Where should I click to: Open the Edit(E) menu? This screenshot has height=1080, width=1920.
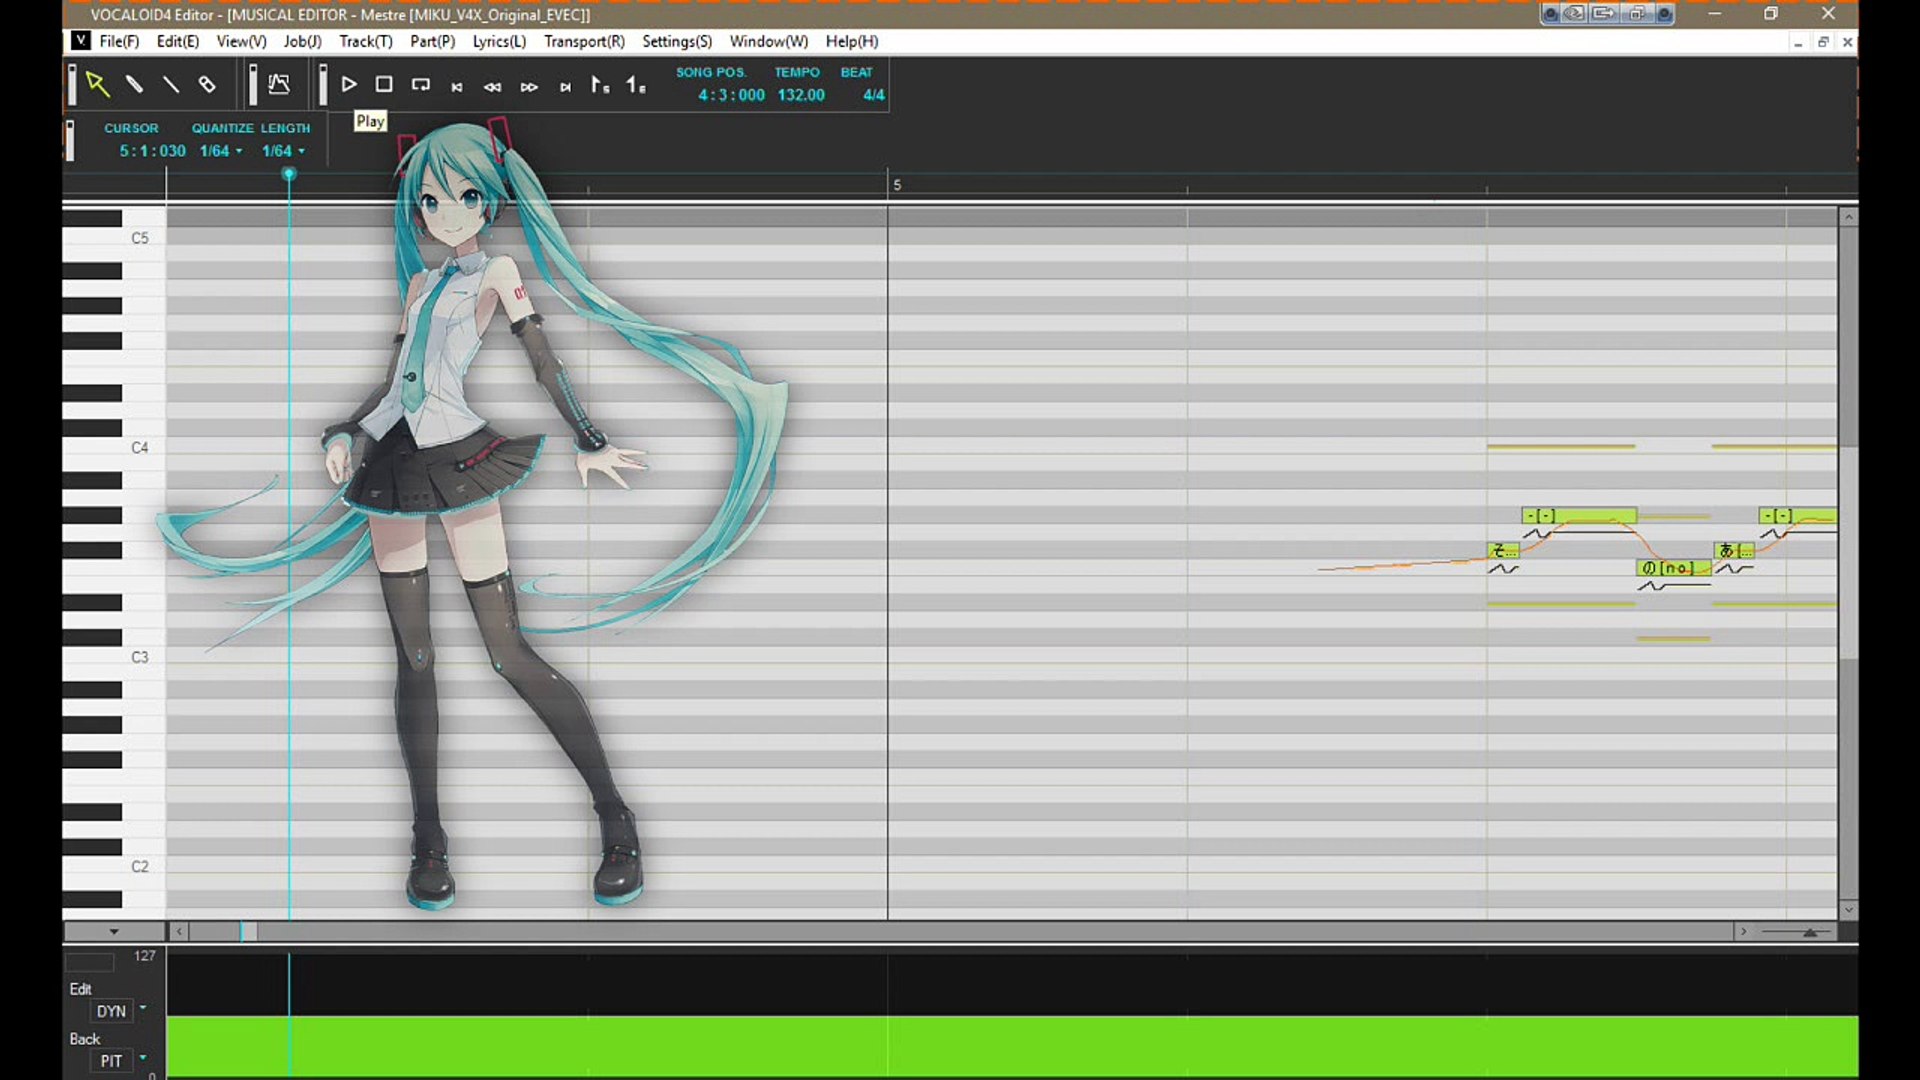pyautogui.click(x=177, y=41)
